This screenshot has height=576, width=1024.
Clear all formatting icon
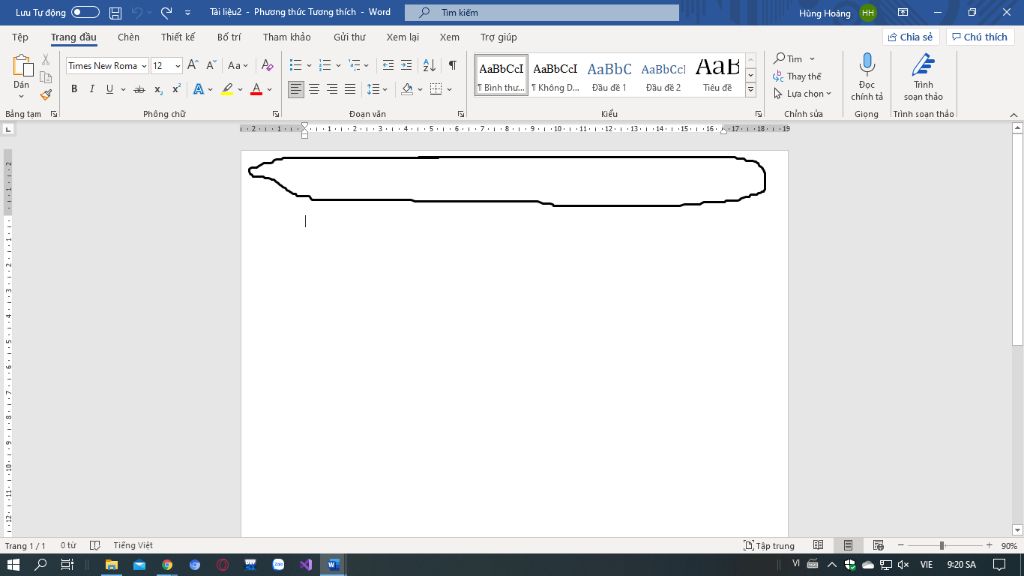[267, 65]
